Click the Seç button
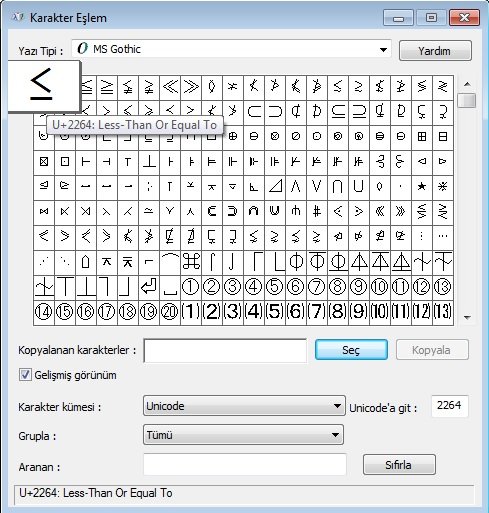 [x=351, y=350]
